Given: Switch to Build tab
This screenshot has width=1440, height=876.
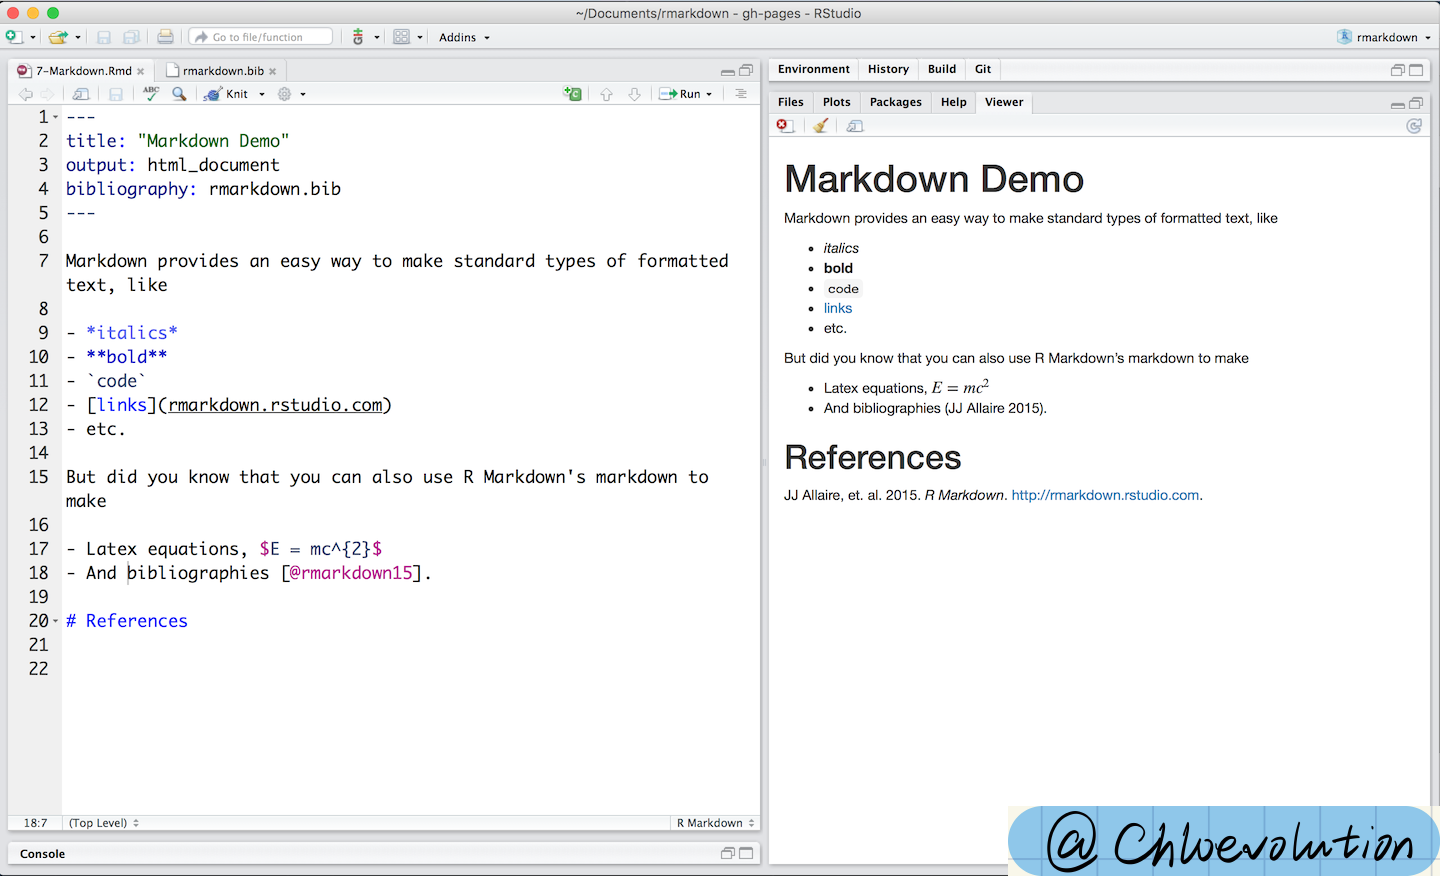Looking at the screenshot, I should tap(942, 69).
